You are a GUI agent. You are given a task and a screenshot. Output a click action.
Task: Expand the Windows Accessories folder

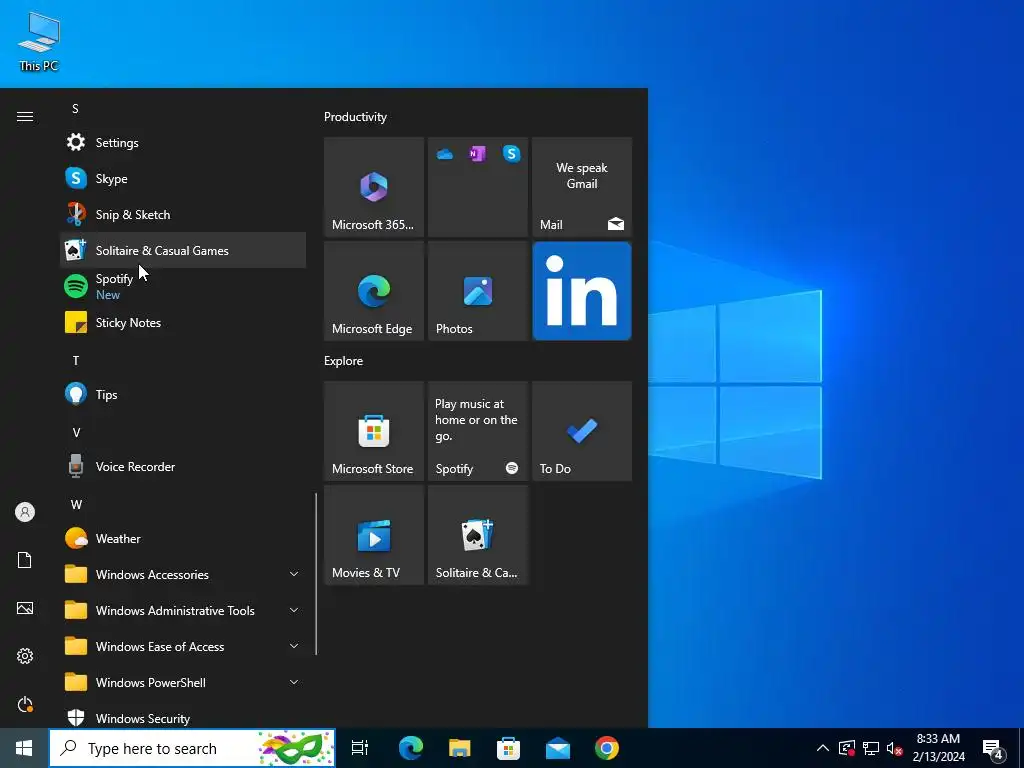[x=182, y=574]
